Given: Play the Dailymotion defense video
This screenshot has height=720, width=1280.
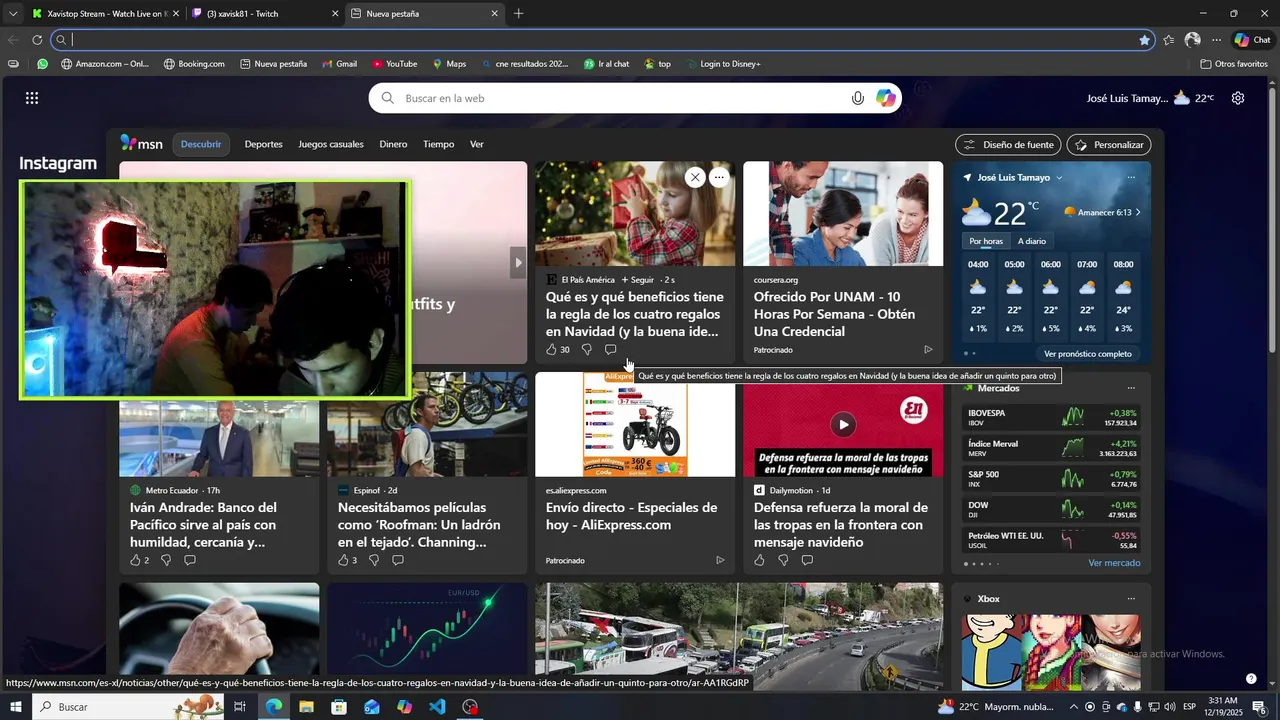Looking at the screenshot, I should coord(843,424).
